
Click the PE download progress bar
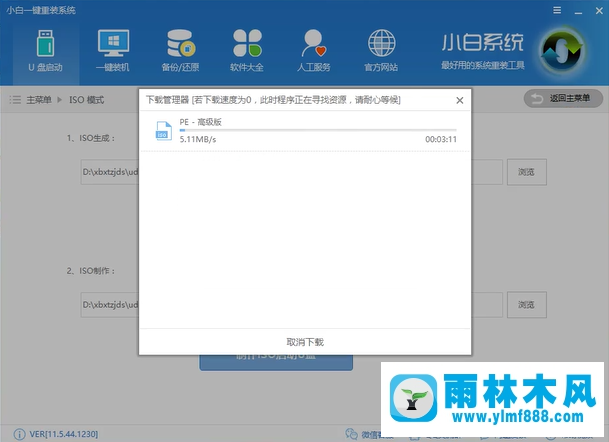point(318,131)
